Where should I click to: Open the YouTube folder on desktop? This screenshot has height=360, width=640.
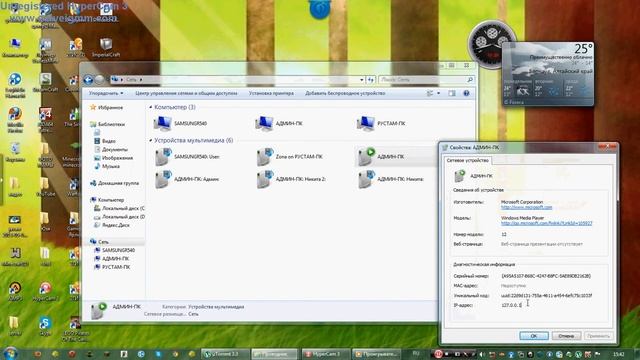[45, 187]
